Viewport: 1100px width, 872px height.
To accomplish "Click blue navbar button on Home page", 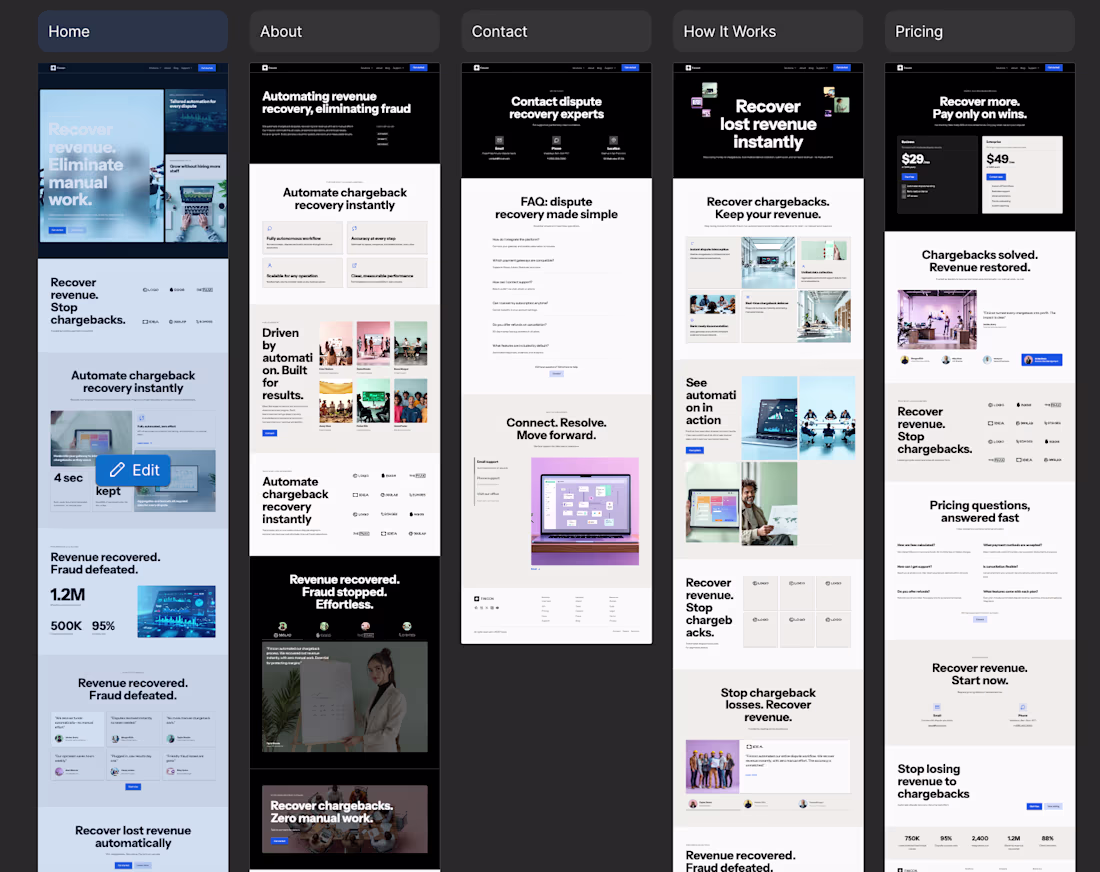I will click(207, 68).
